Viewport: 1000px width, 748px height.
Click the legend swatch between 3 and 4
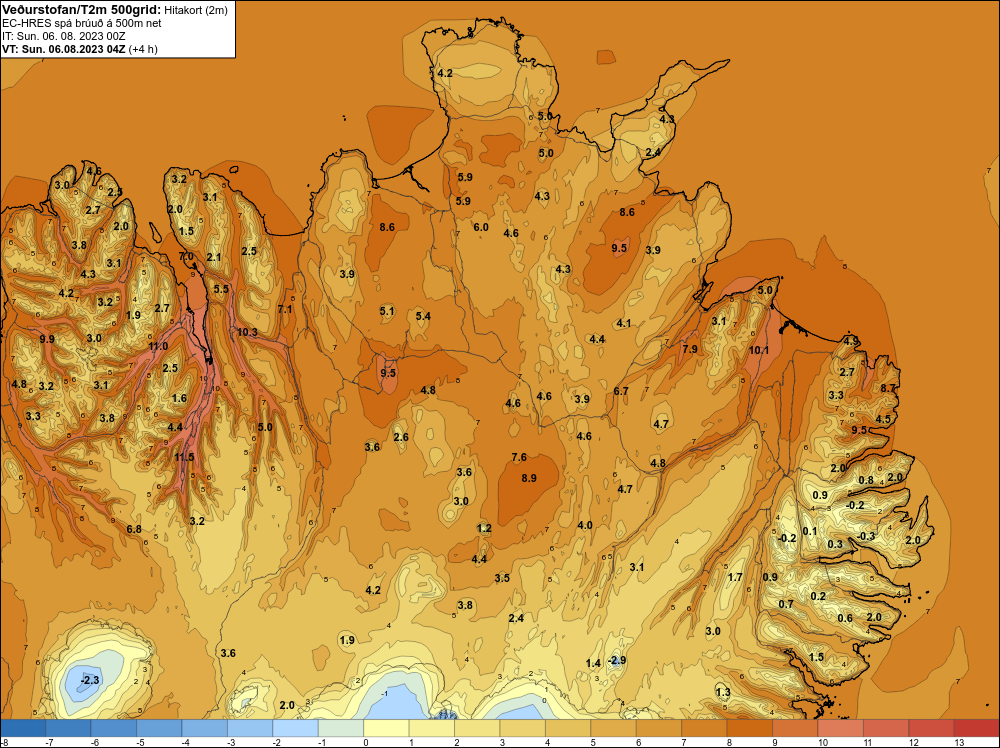click(522, 728)
